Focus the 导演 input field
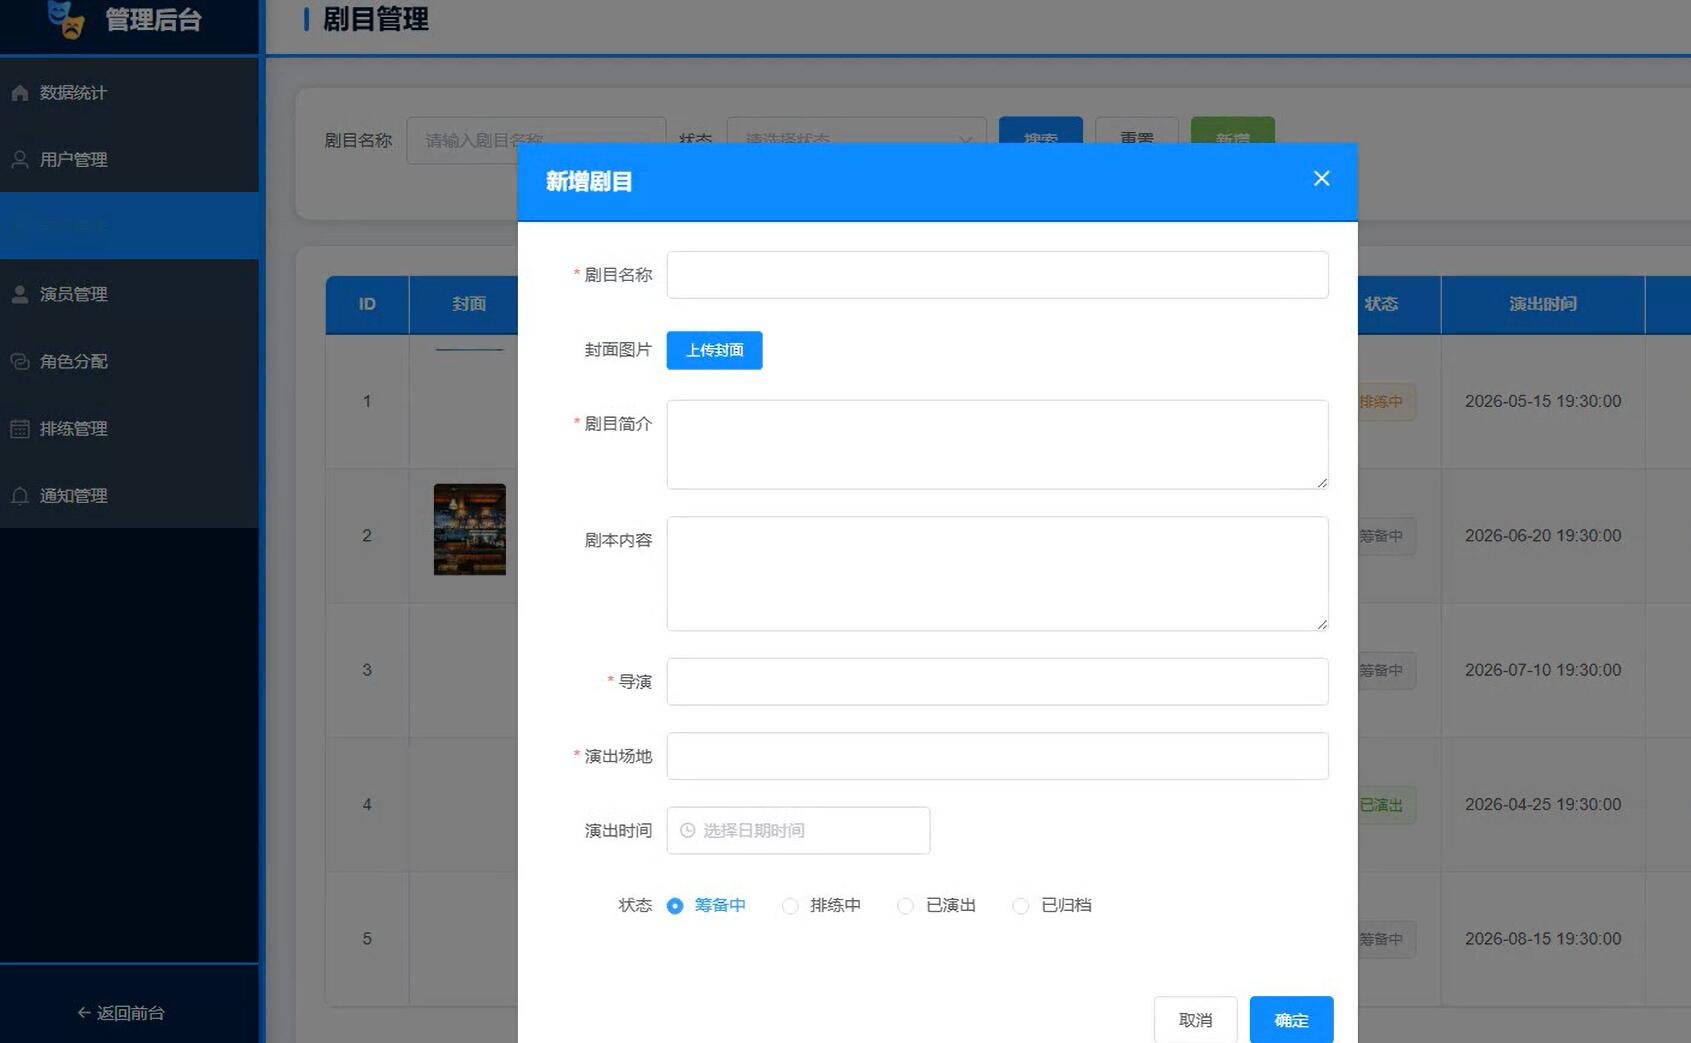This screenshot has height=1043, width=1691. click(997, 681)
